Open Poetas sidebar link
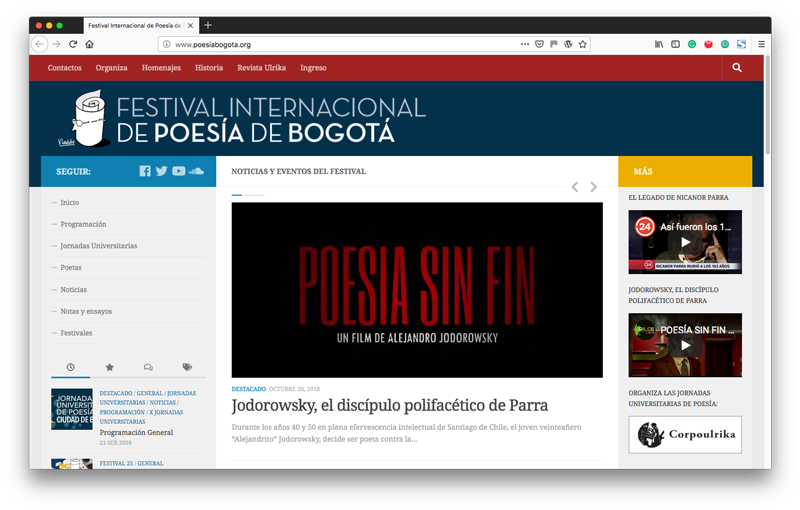The height and width of the screenshot is (510, 800). coord(71,268)
